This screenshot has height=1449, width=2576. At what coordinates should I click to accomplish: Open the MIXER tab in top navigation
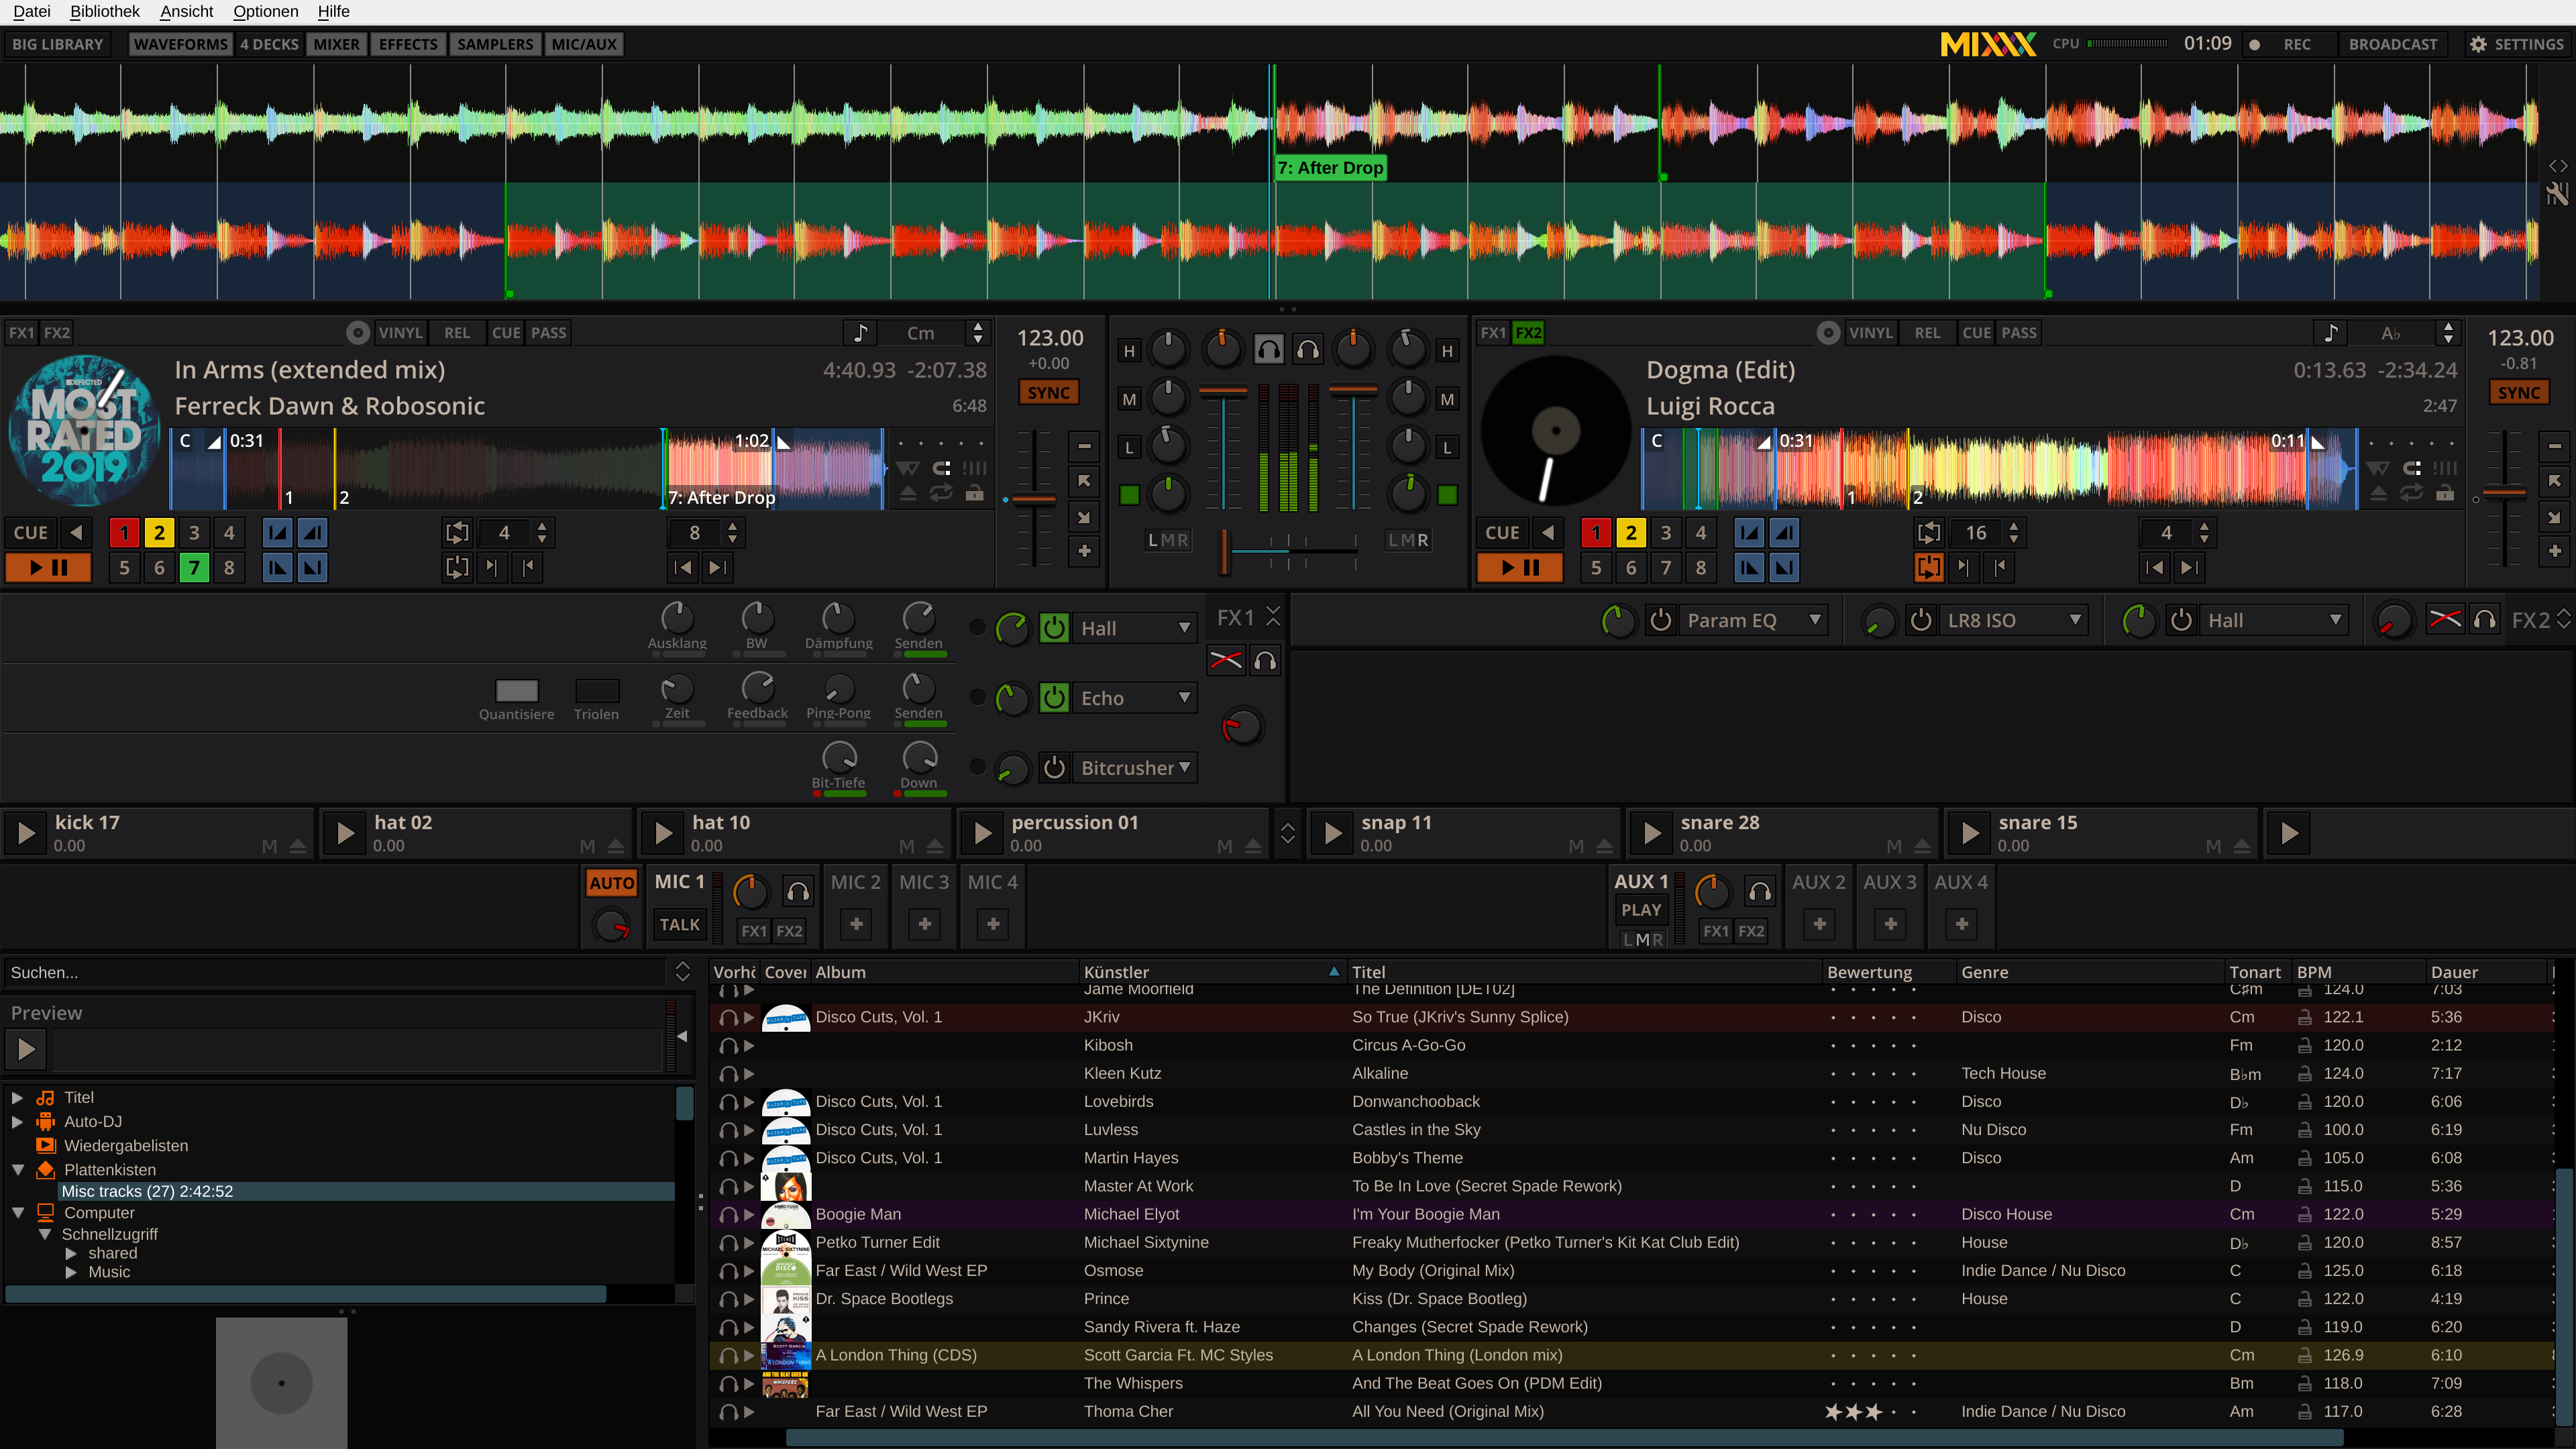click(338, 44)
